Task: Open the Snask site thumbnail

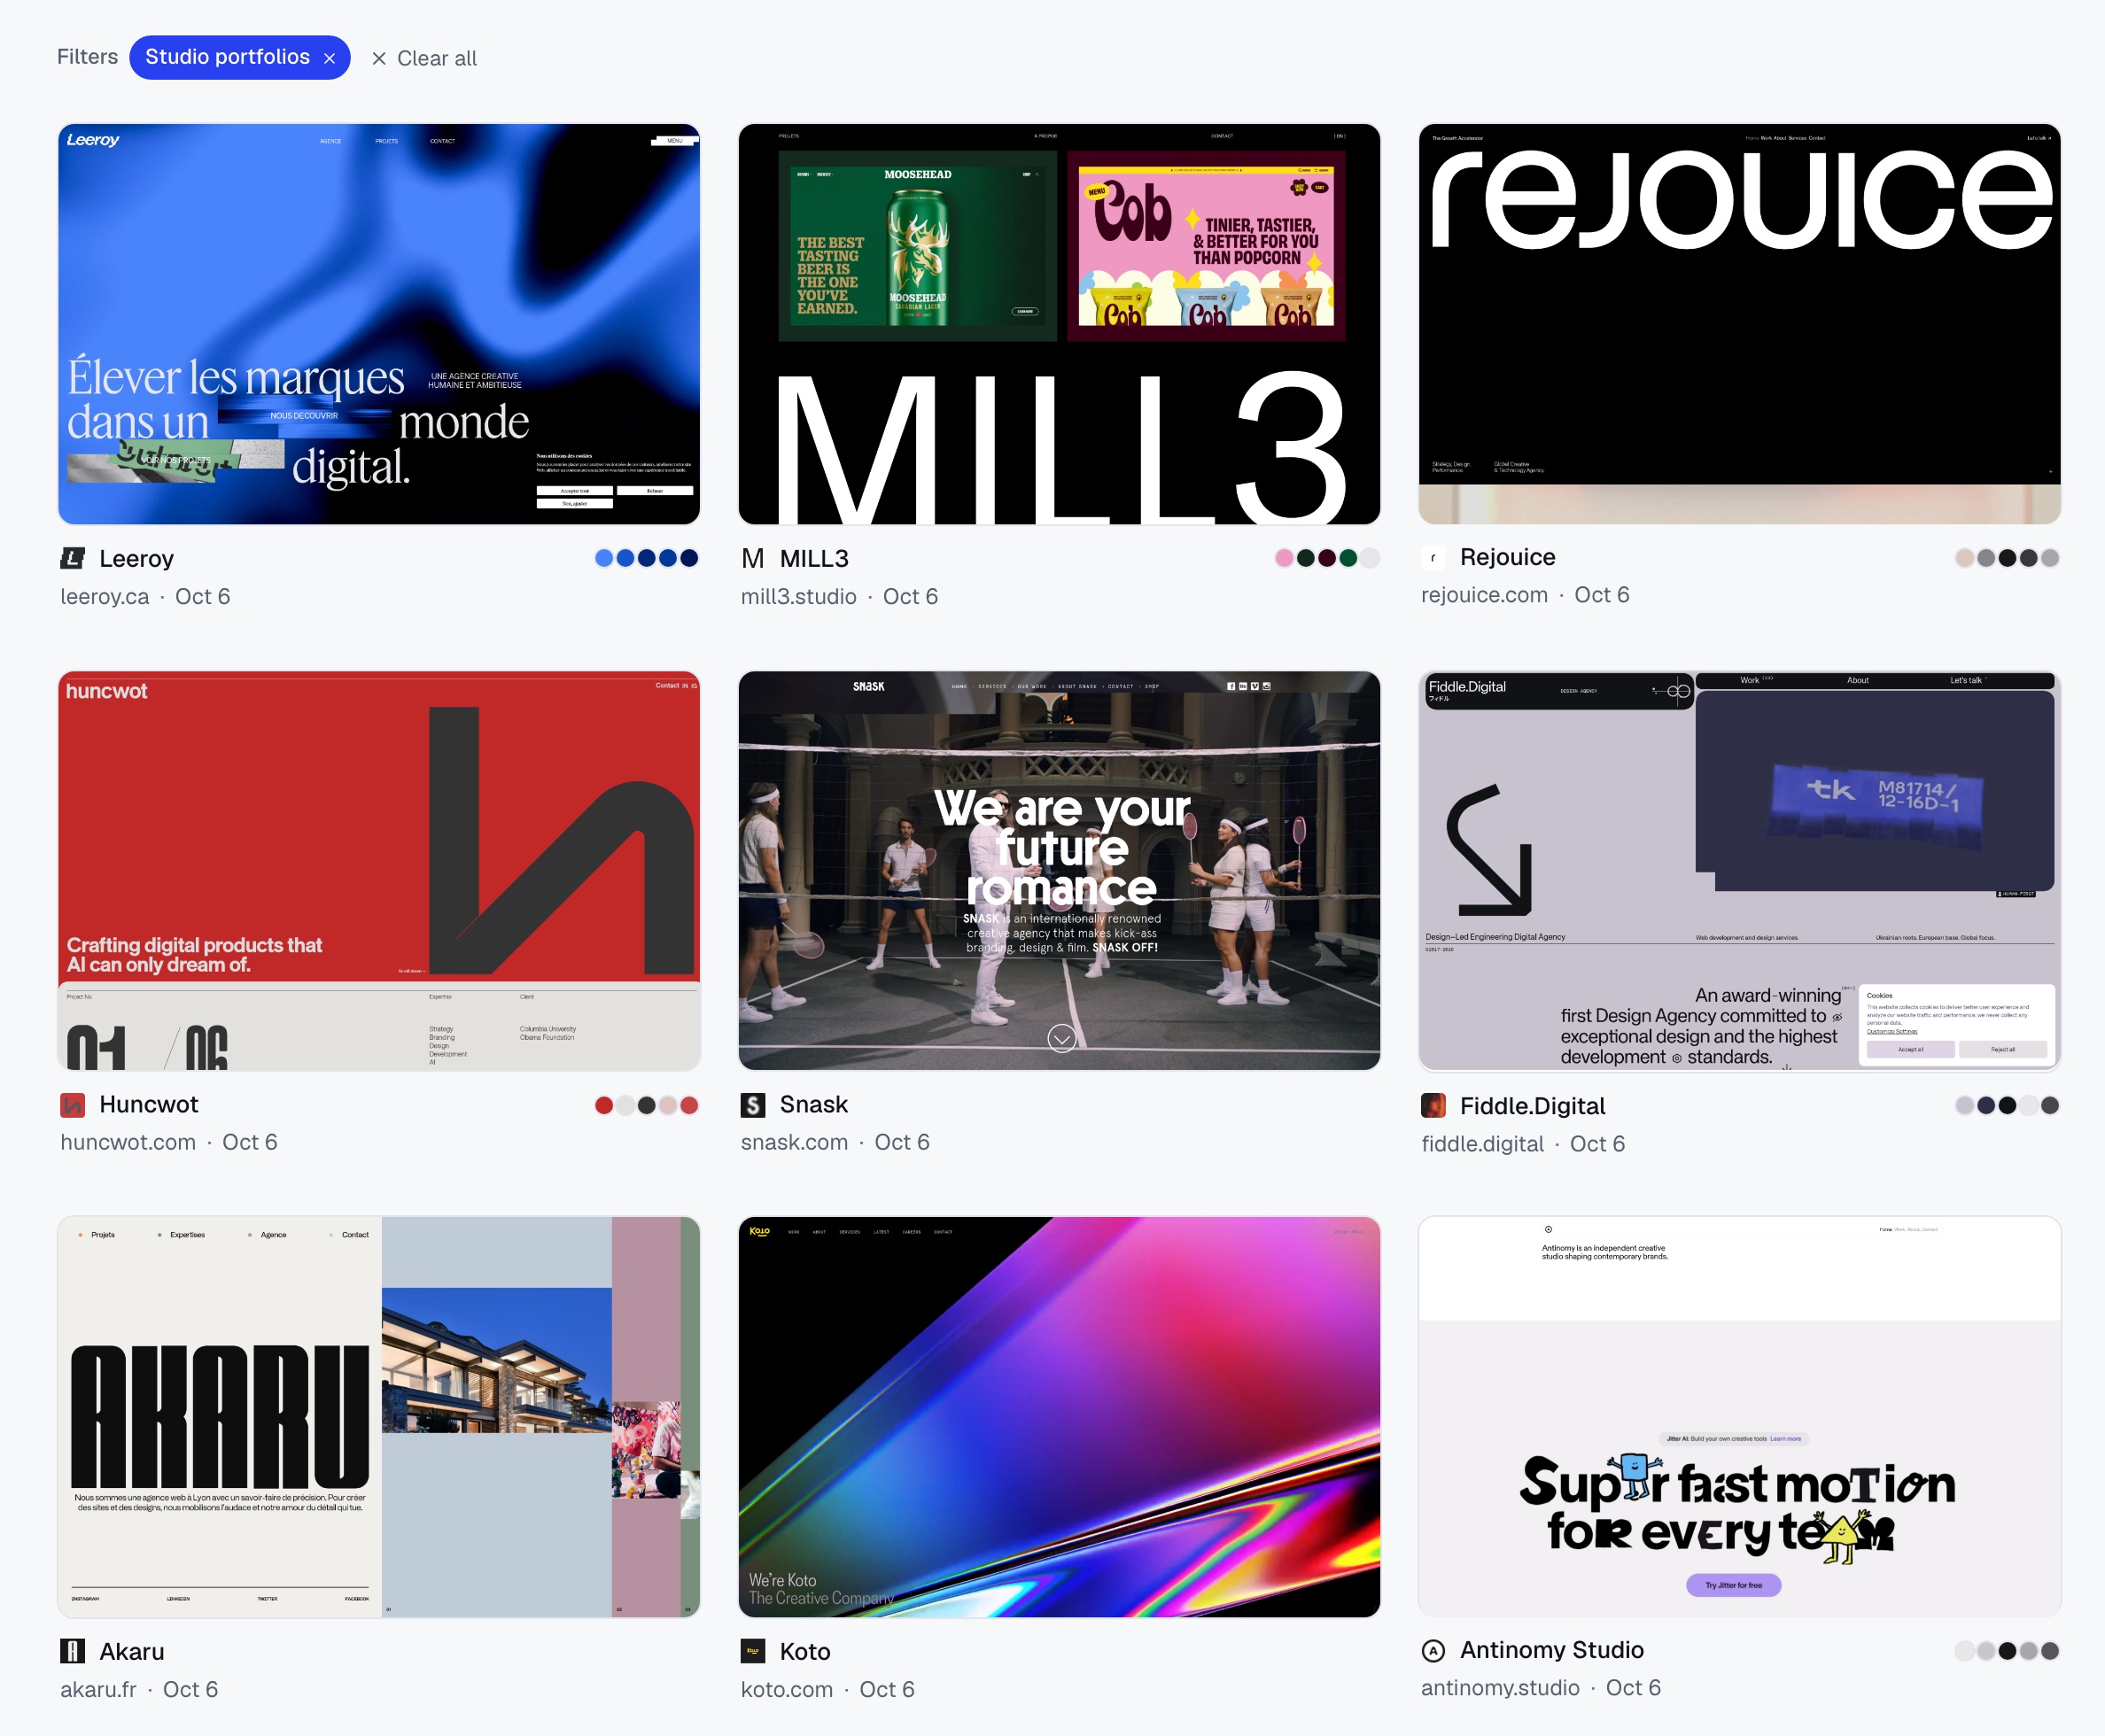Action: click(1059, 870)
